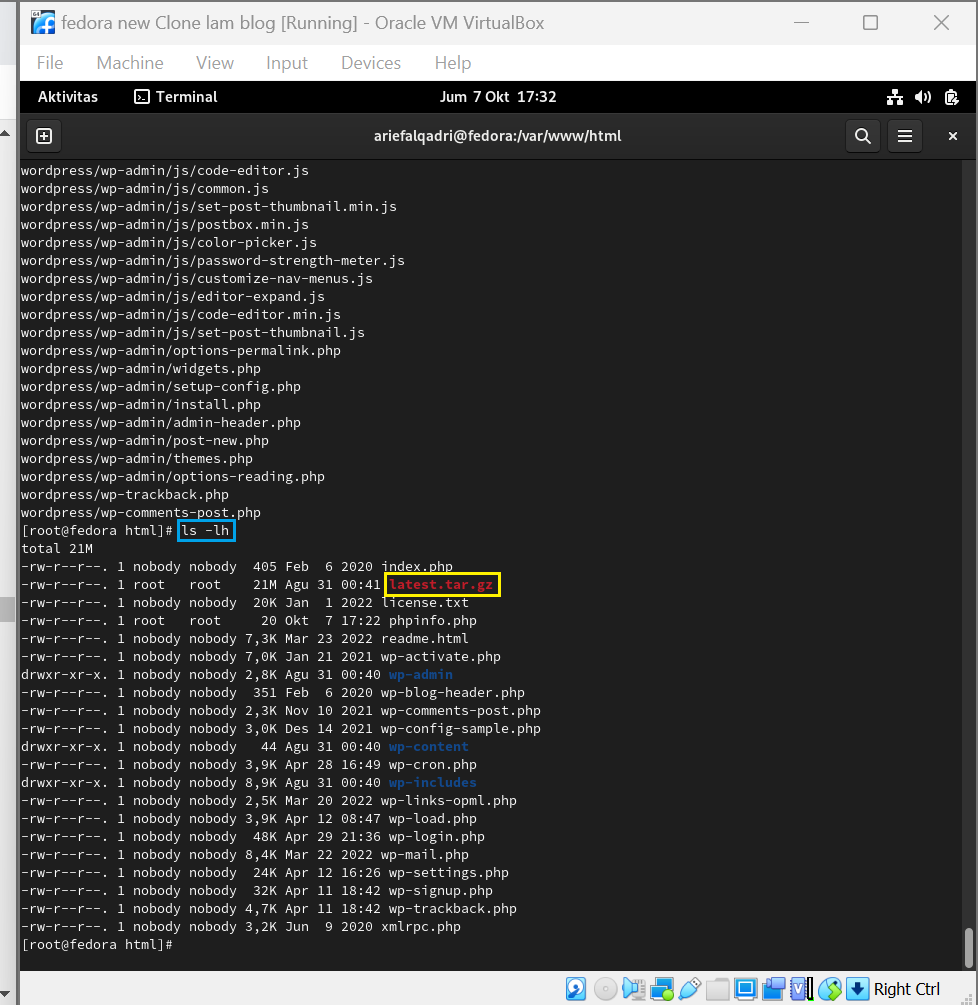978x1005 pixels.
Task: Click the latest.tar.gz file name
Action: (x=441, y=585)
